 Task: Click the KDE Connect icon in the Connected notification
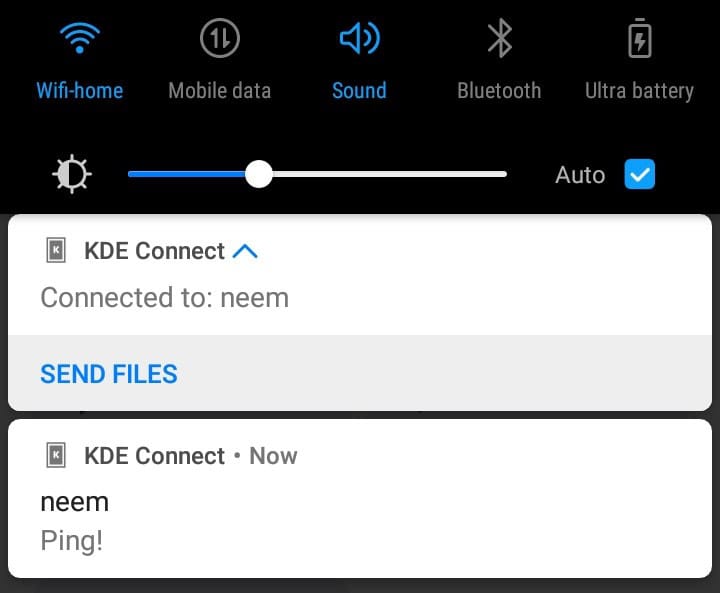tap(56, 250)
